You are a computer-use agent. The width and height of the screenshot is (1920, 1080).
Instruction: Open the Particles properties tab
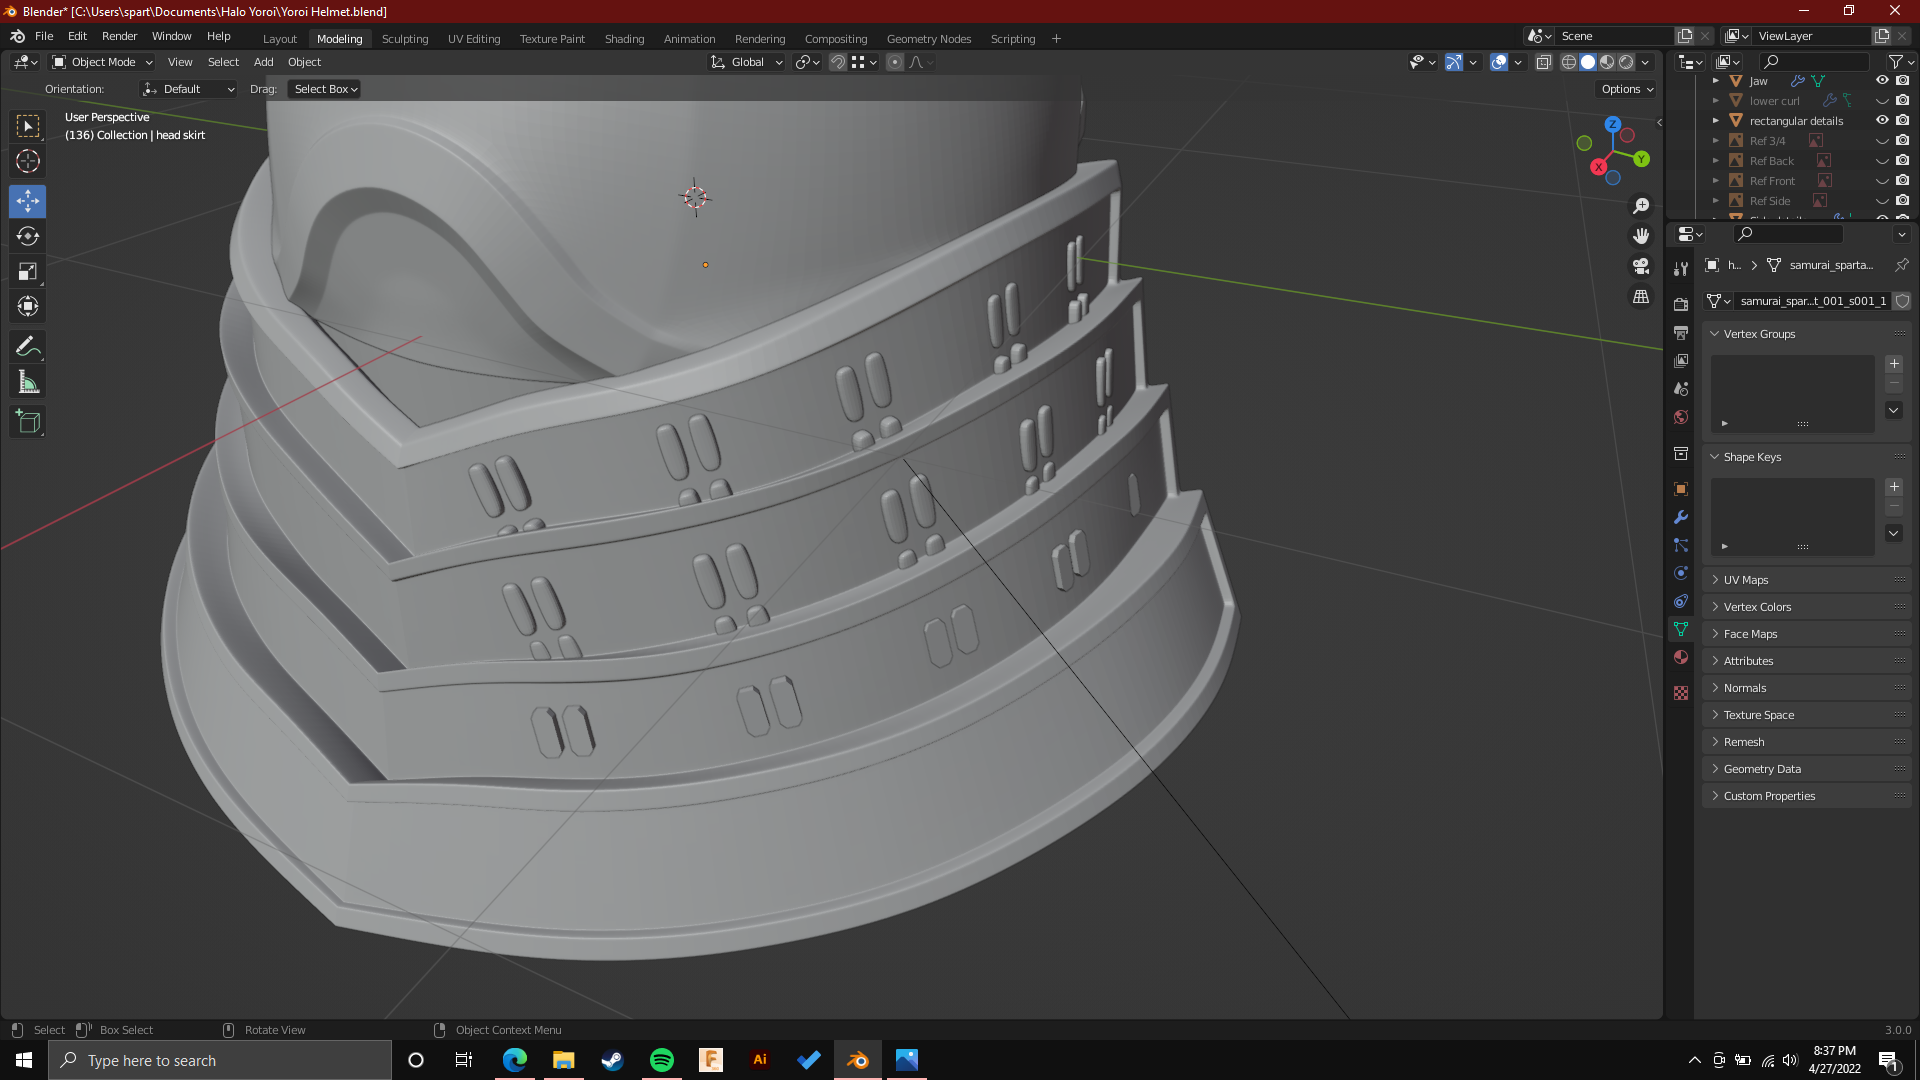coord(1681,545)
